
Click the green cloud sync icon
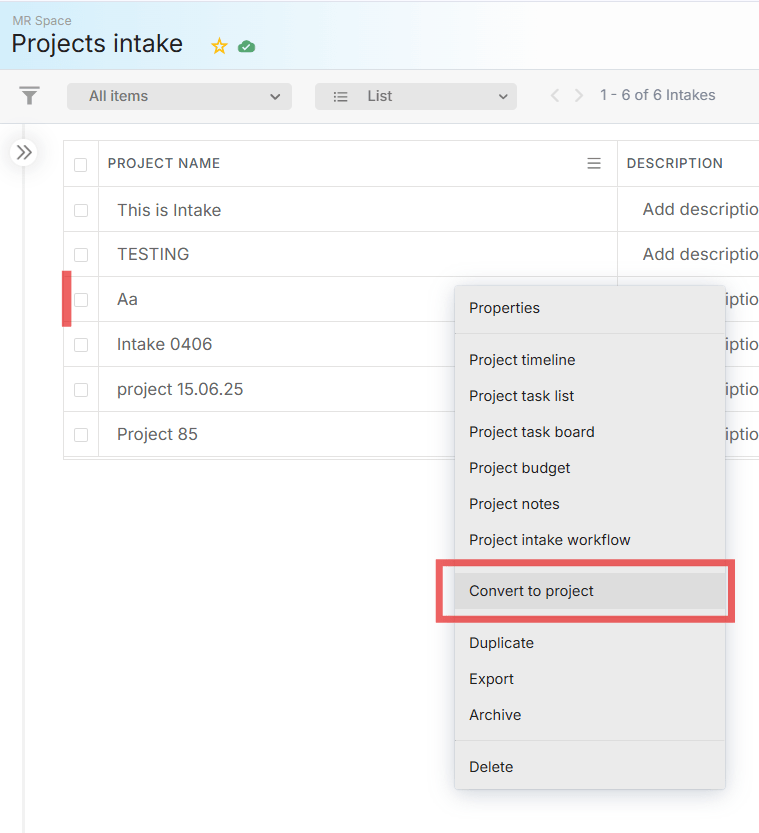coord(246,46)
